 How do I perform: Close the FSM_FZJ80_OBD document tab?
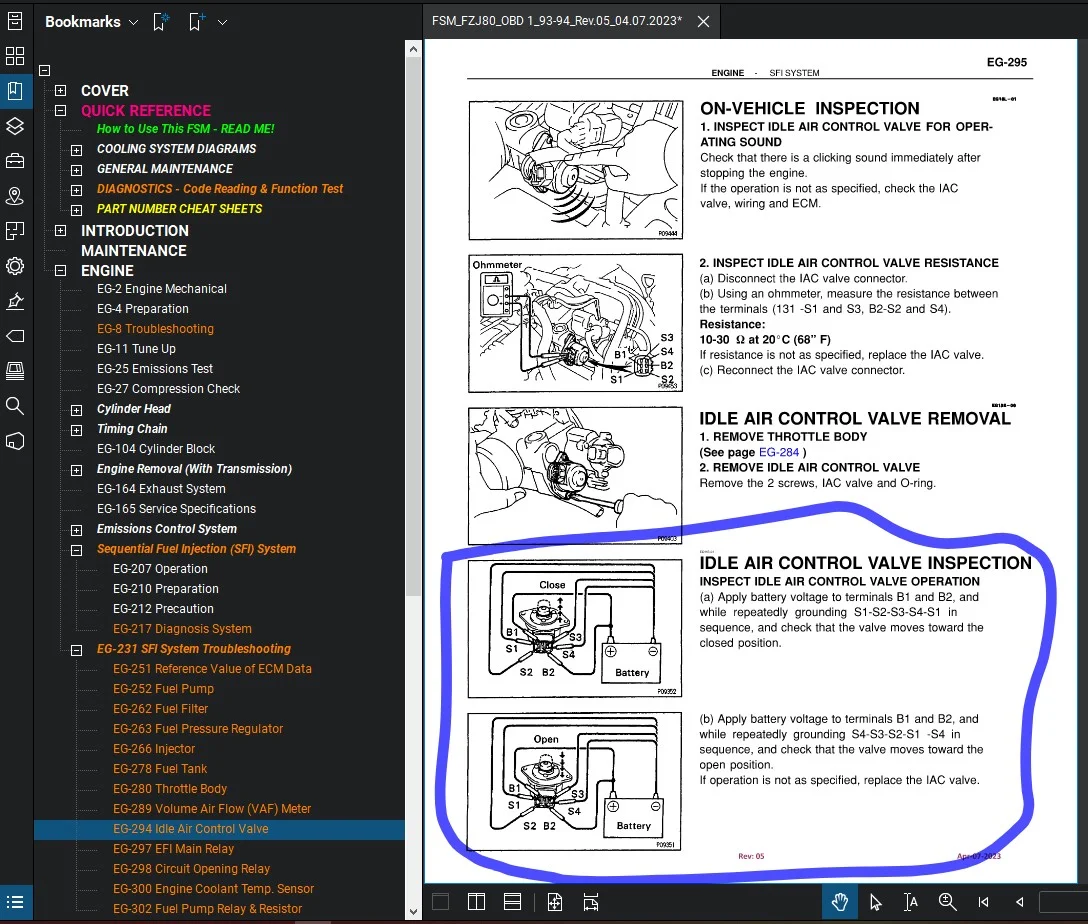704,22
